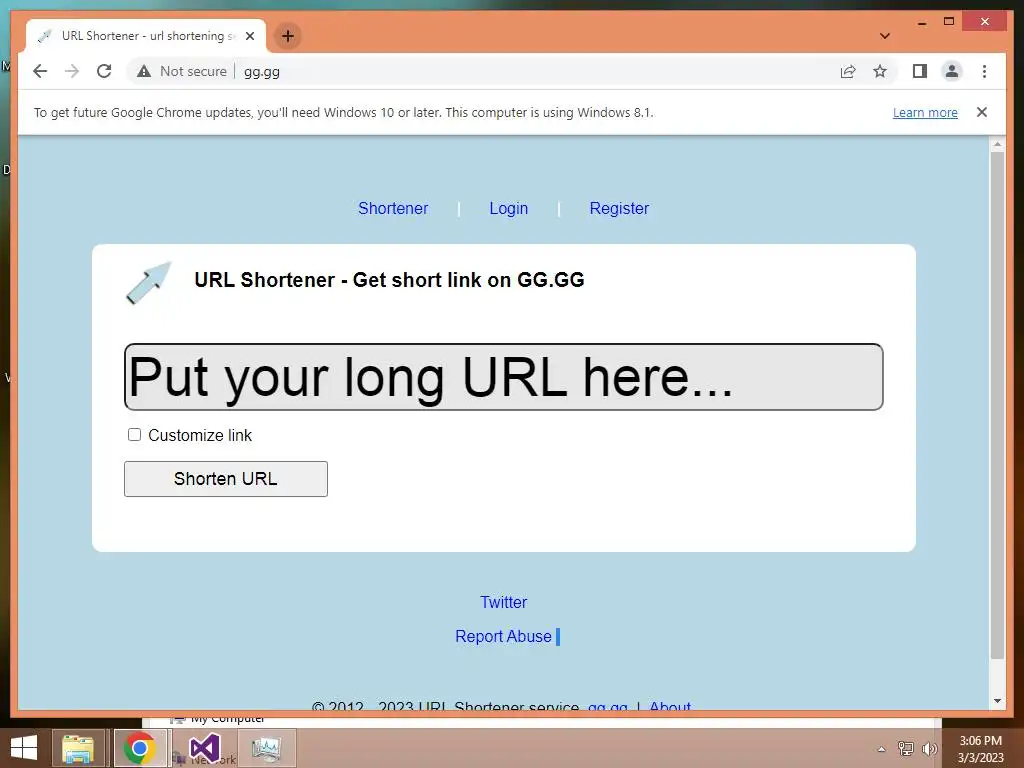Open the Chrome profile avatar menu
The width and height of the screenshot is (1024, 768).
click(952, 71)
